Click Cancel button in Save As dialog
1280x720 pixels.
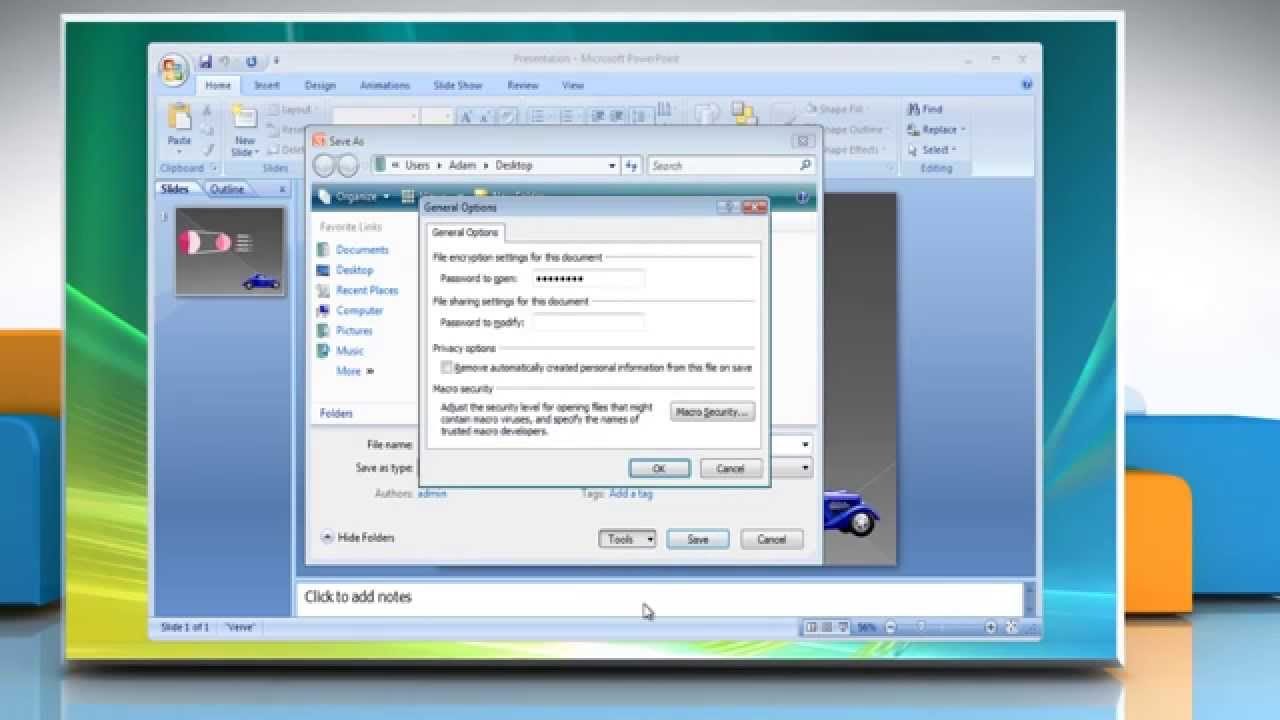(x=771, y=539)
